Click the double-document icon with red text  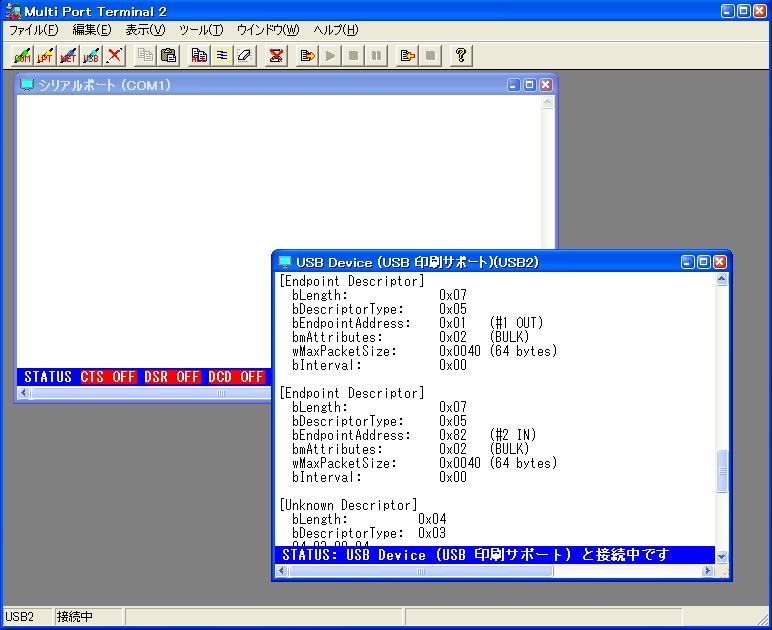click(x=199, y=55)
